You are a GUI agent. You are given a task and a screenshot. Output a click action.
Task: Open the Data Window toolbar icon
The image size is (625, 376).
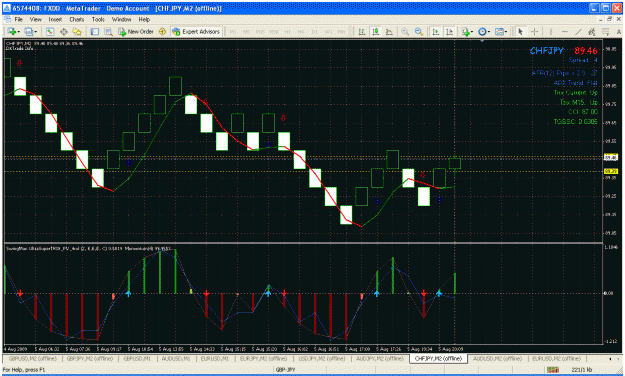[63, 31]
